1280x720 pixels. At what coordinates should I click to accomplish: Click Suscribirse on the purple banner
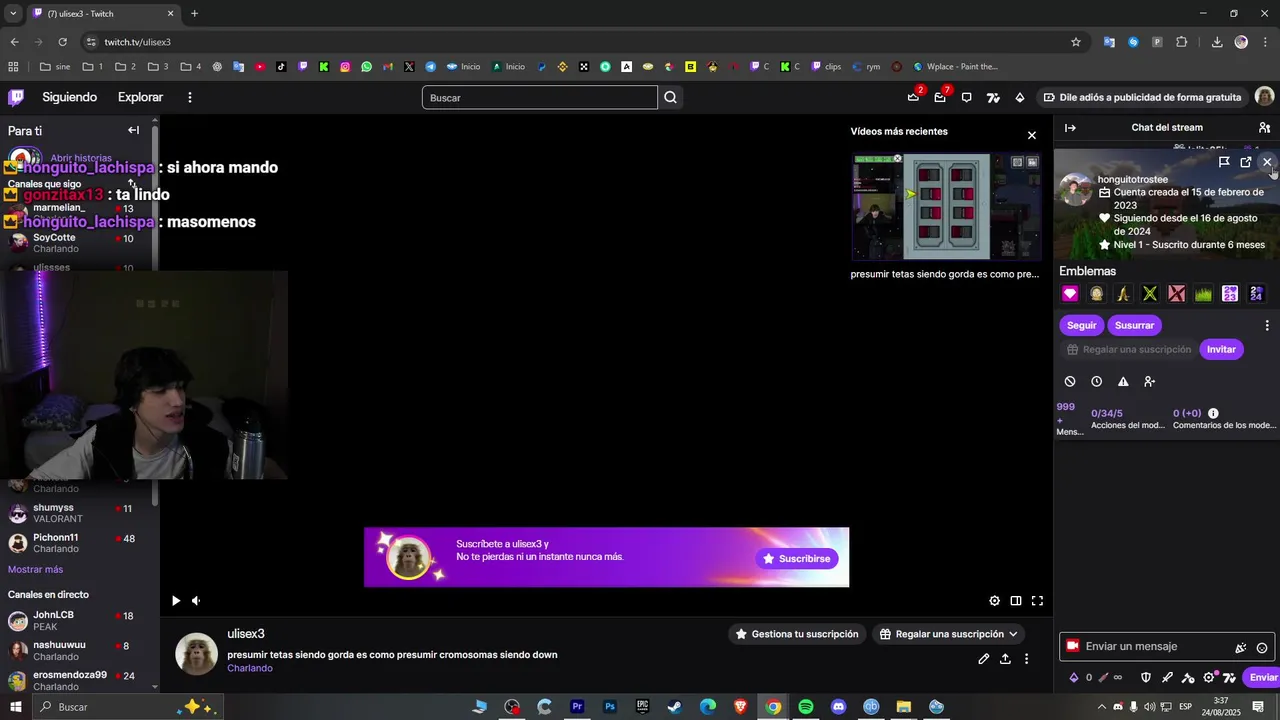(x=797, y=558)
